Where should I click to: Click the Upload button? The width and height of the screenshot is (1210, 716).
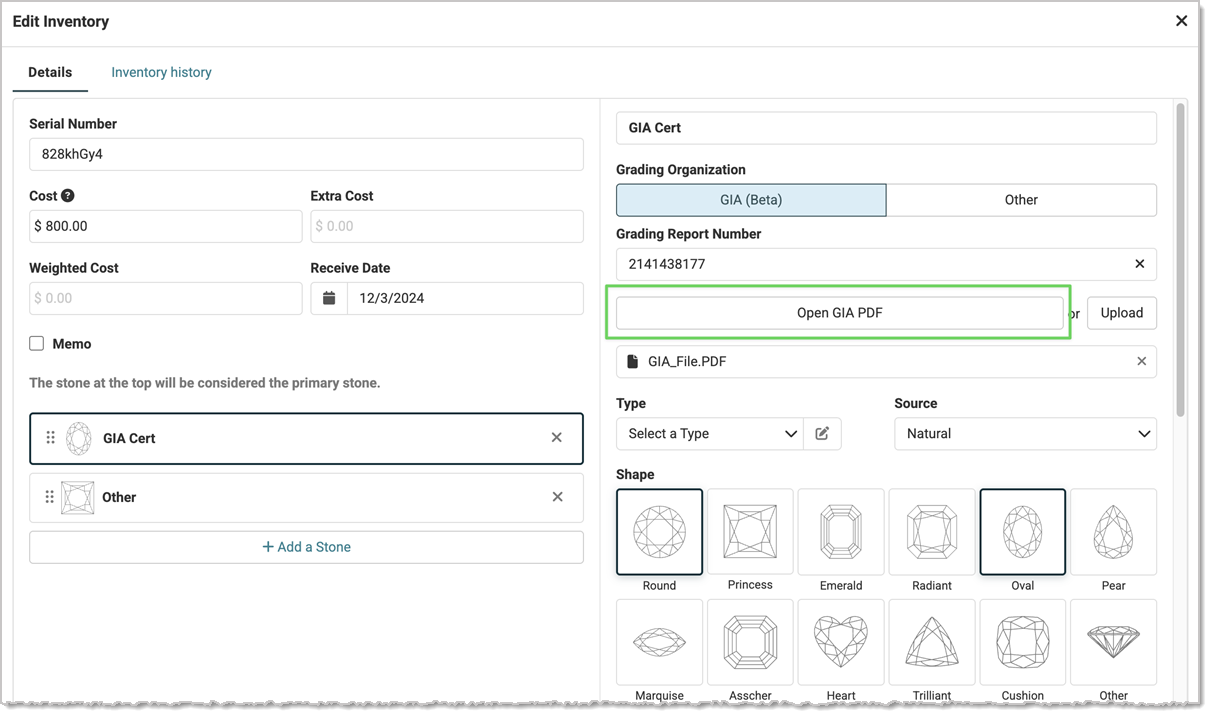(x=1122, y=313)
